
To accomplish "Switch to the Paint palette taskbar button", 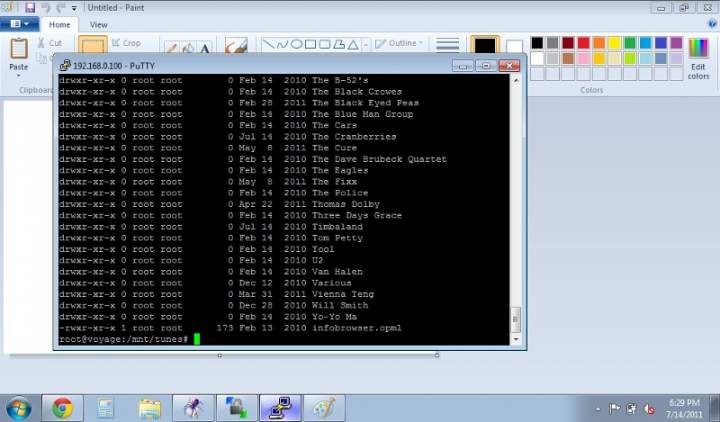I will [324, 408].
